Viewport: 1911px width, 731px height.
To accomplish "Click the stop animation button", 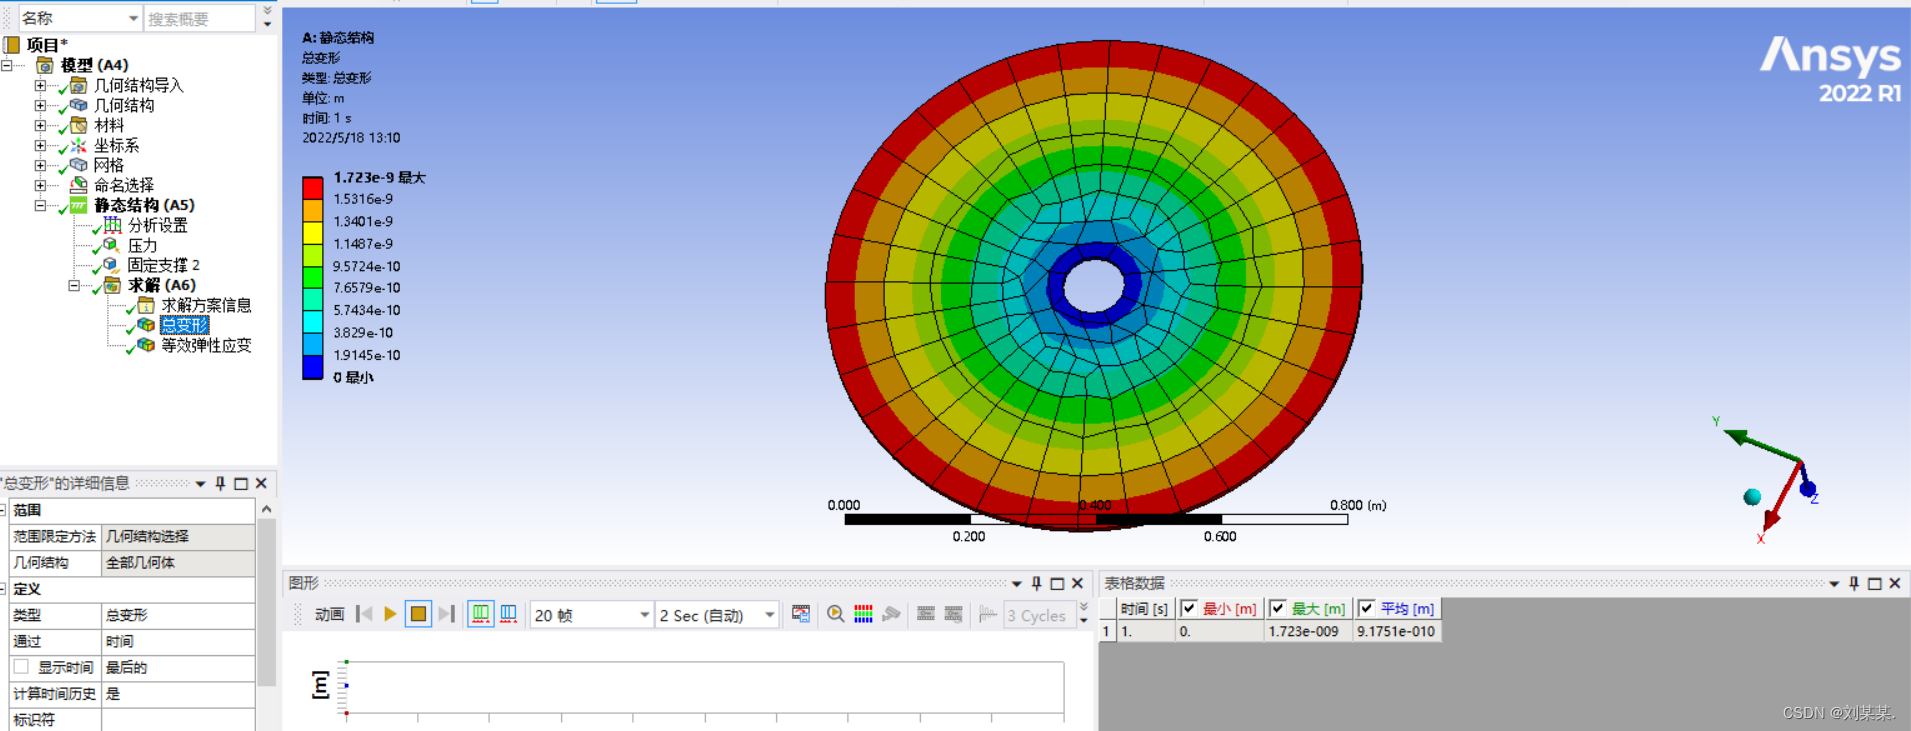I will [x=418, y=614].
